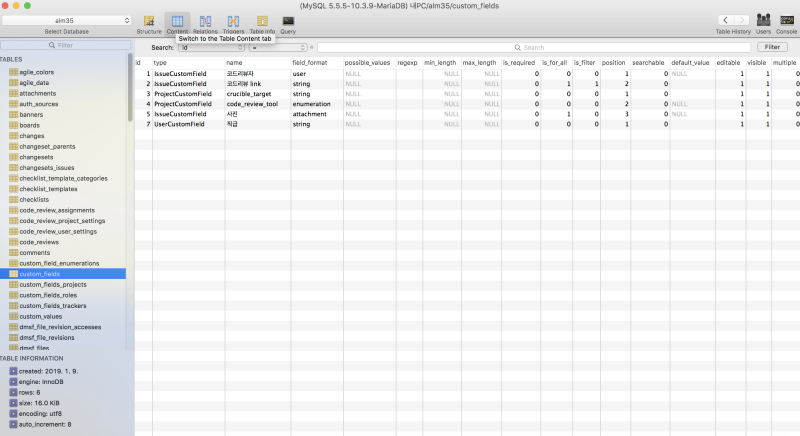Screen dimensions: 800x436
Task: Open the Structure view
Action: click(148, 24)
